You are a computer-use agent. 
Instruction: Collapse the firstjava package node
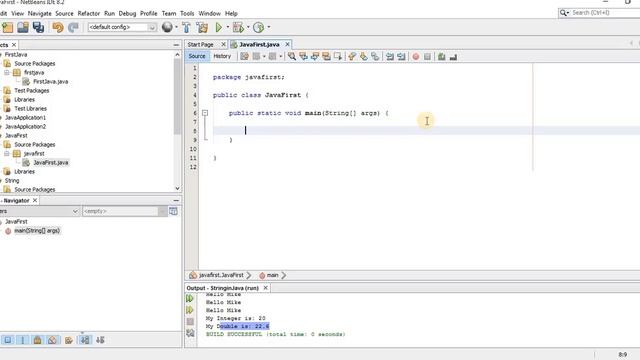pyautogui.click(x=7, y=73)
